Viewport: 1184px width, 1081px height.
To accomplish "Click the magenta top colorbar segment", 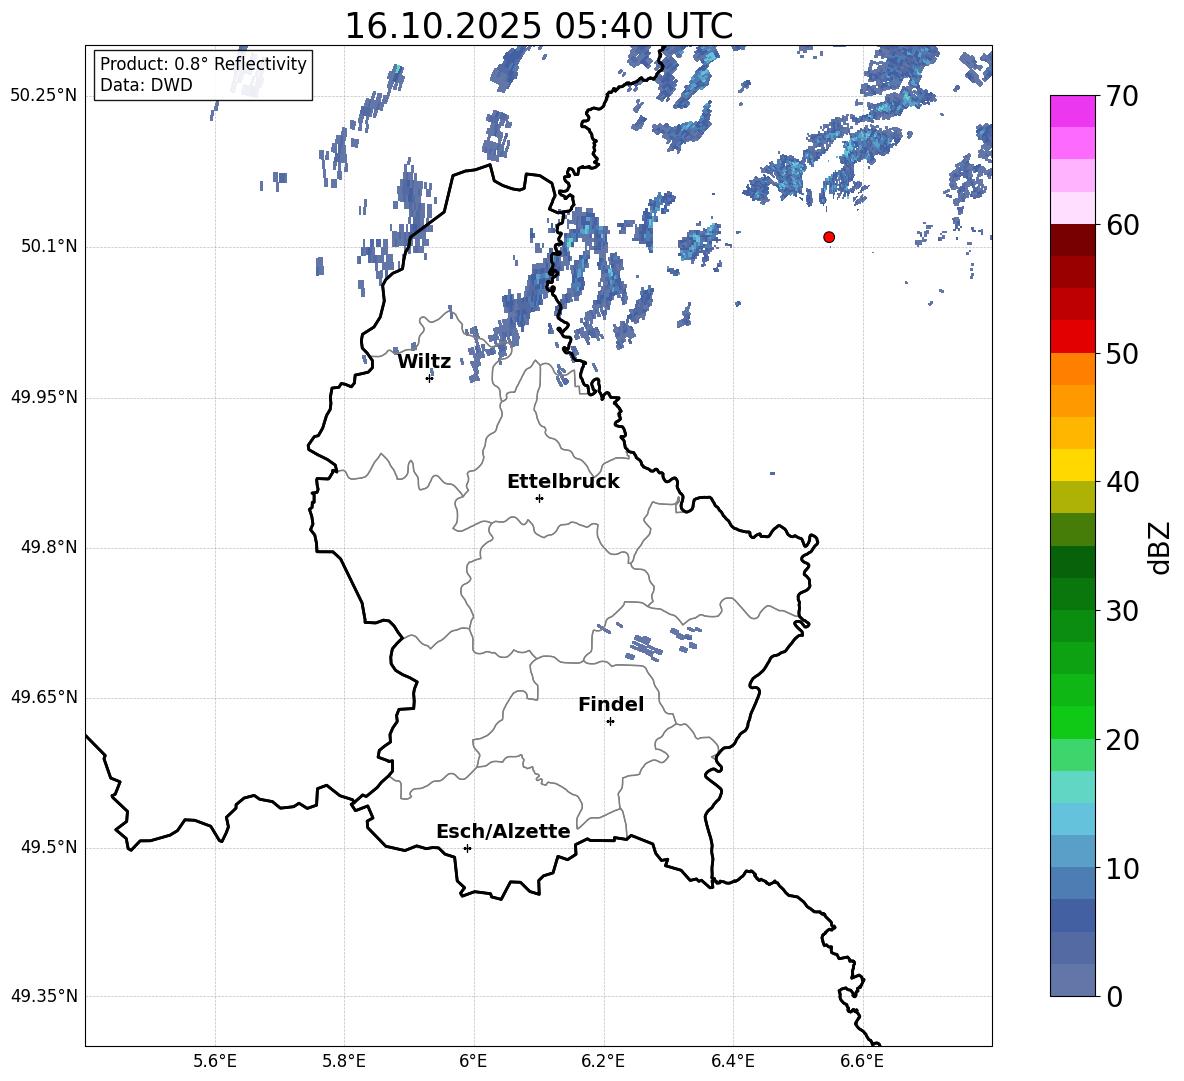I will [1072, 111].
